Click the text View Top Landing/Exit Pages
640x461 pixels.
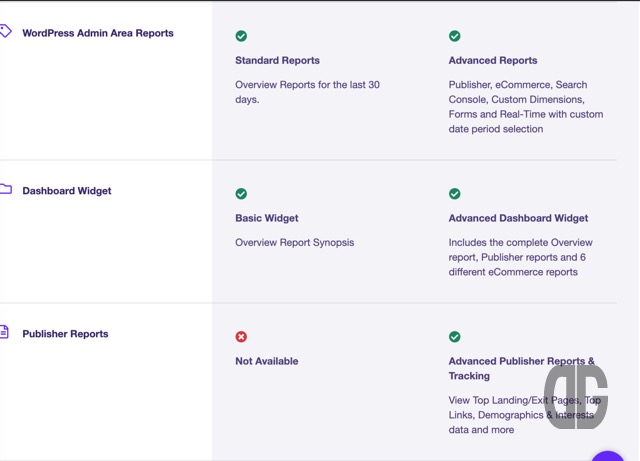point(524,415)
